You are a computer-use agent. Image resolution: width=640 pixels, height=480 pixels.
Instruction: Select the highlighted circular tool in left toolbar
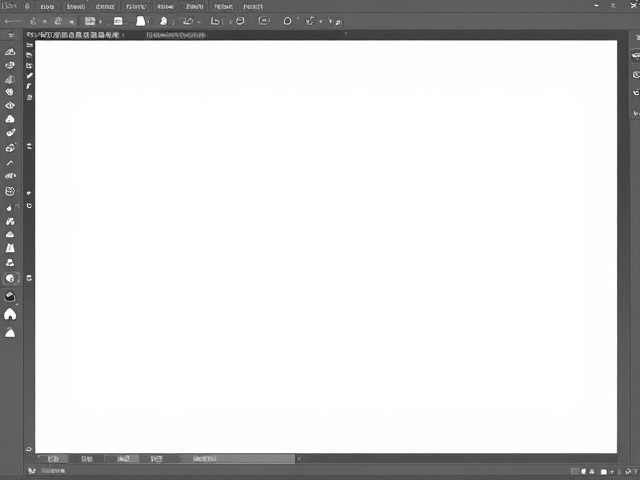pos(10,278)
